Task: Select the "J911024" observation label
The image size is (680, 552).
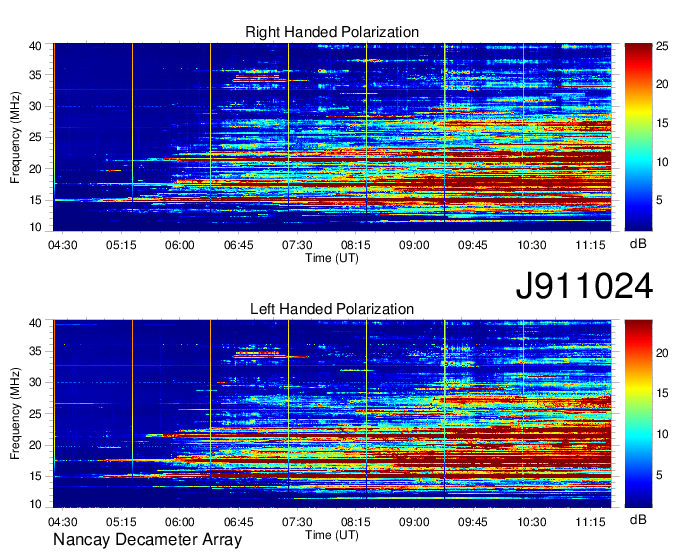Action: [584, 286]
